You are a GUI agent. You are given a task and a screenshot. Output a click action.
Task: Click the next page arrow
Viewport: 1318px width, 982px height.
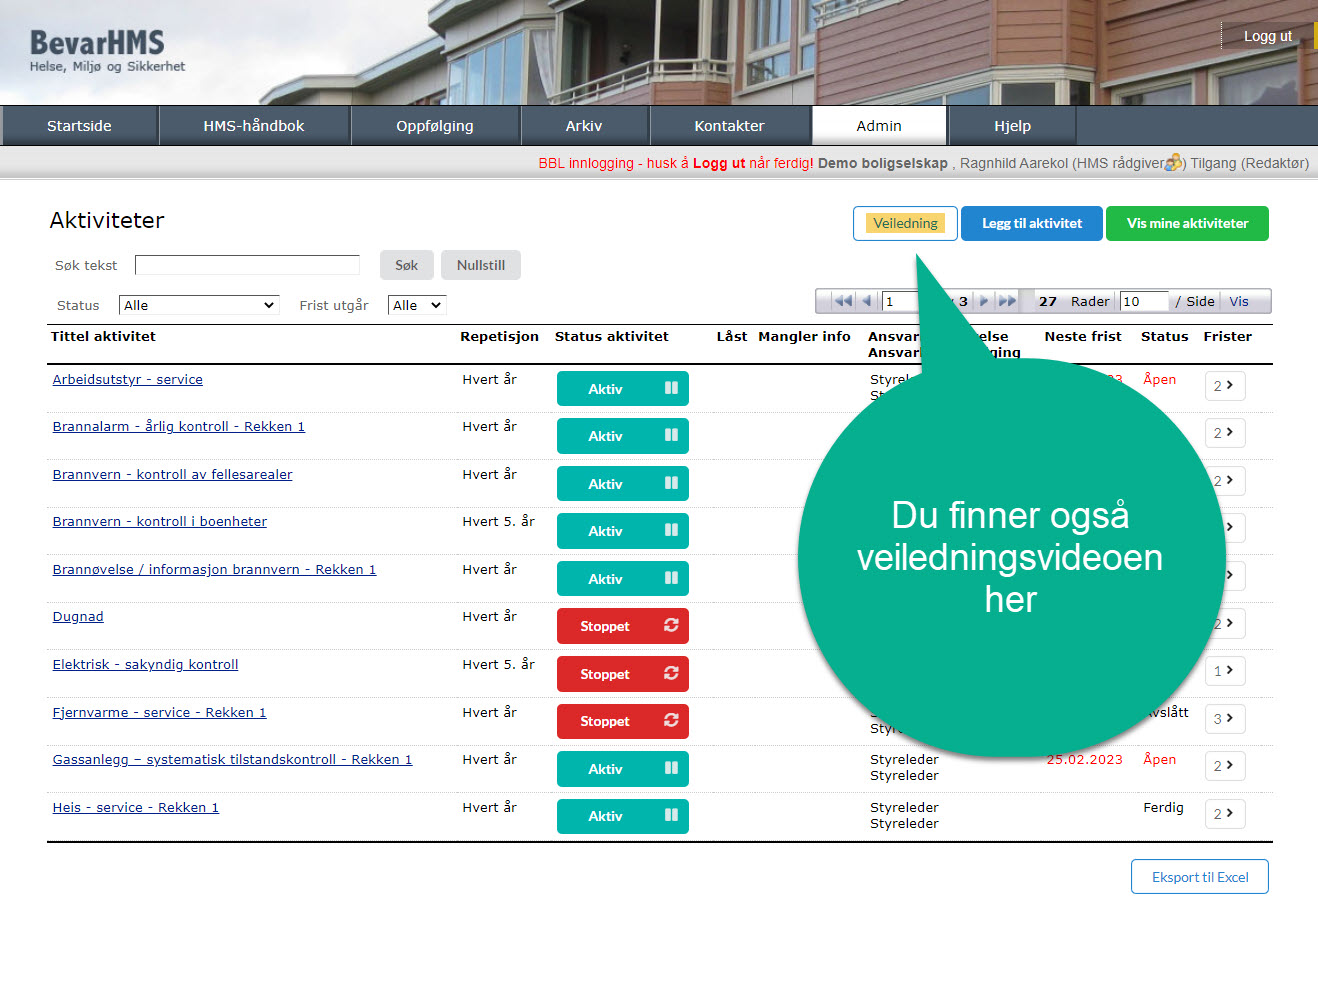(984, 301)
